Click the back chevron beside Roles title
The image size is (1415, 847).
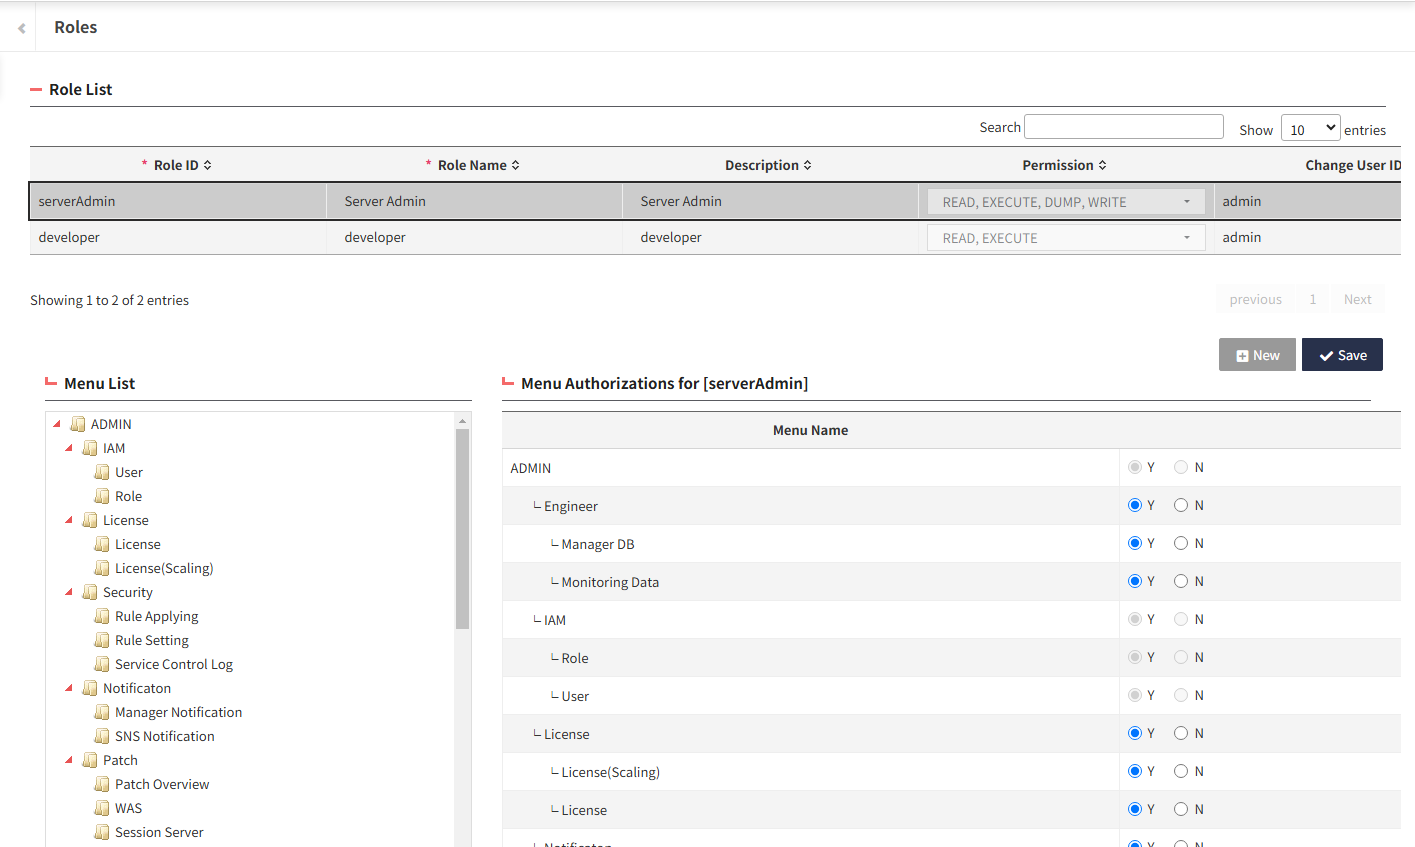[21, 28]
